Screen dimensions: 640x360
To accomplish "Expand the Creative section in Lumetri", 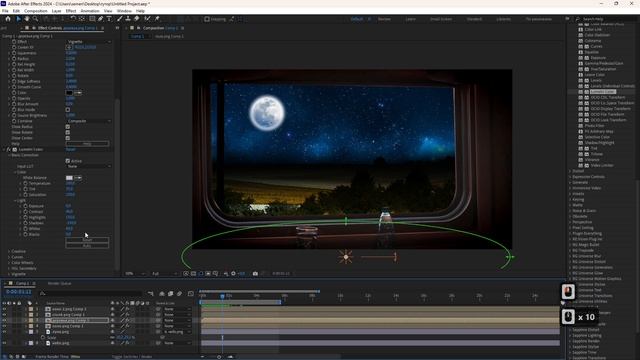I will point(9,251).
